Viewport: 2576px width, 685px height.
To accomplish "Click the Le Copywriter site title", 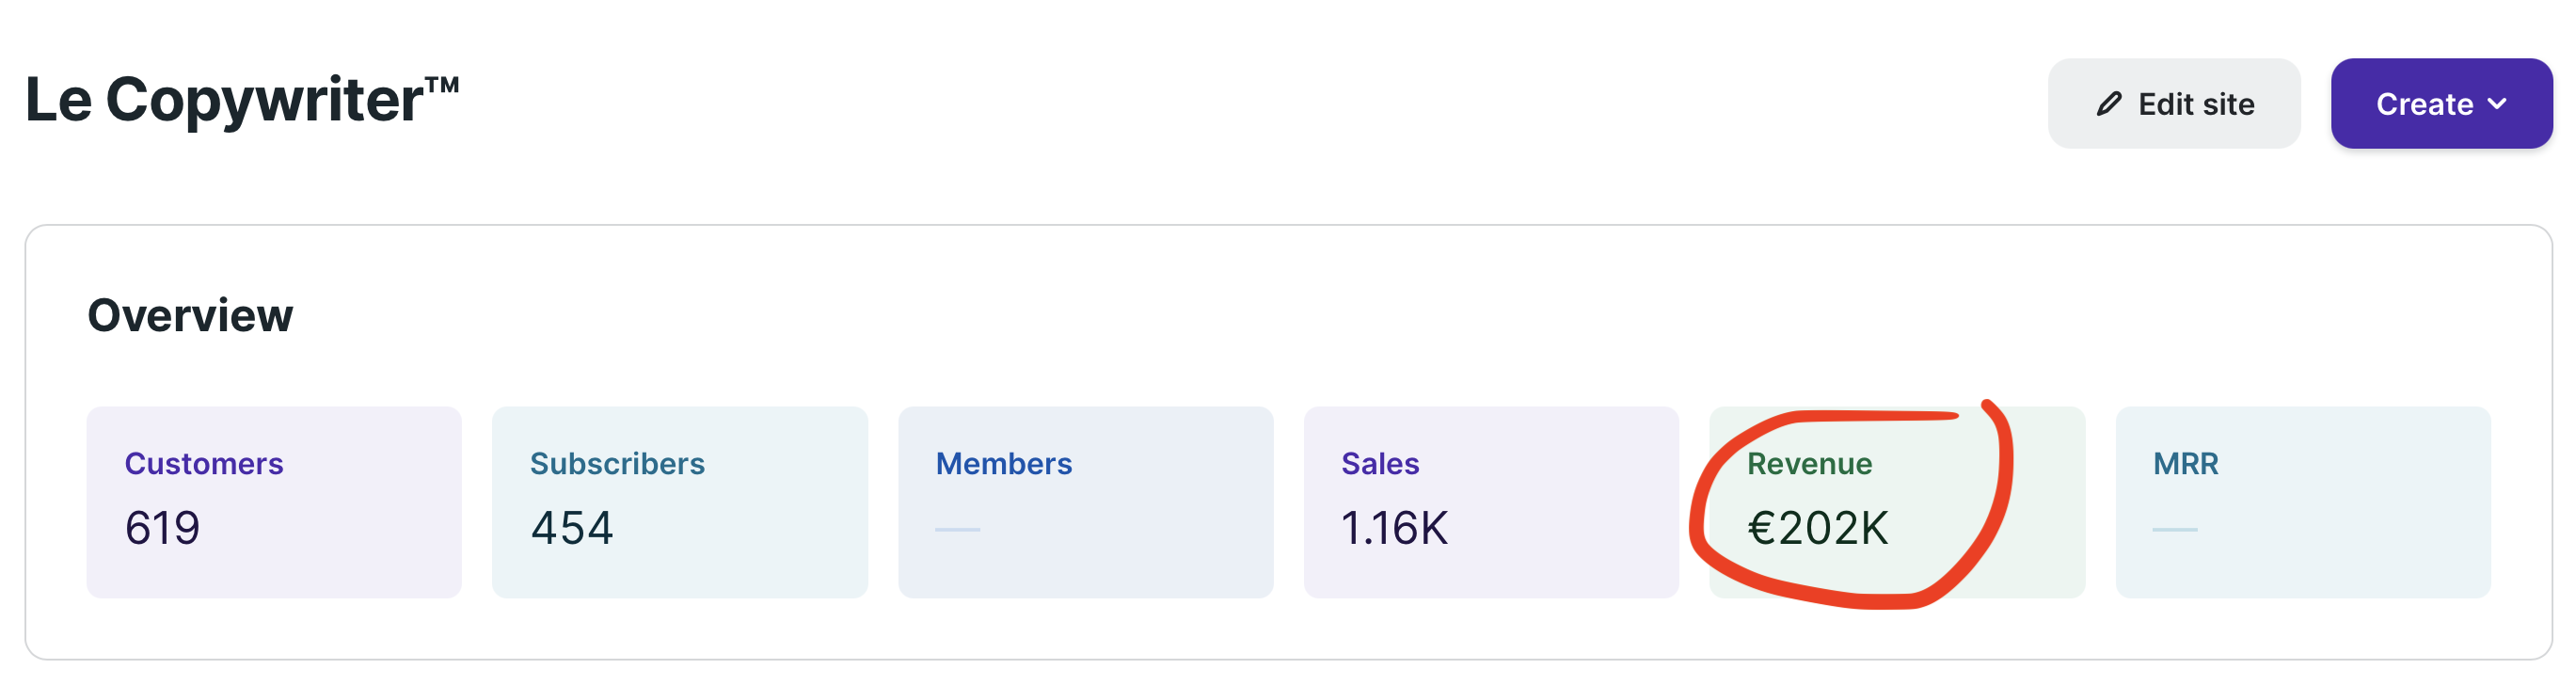I will [x=242, y=100].
